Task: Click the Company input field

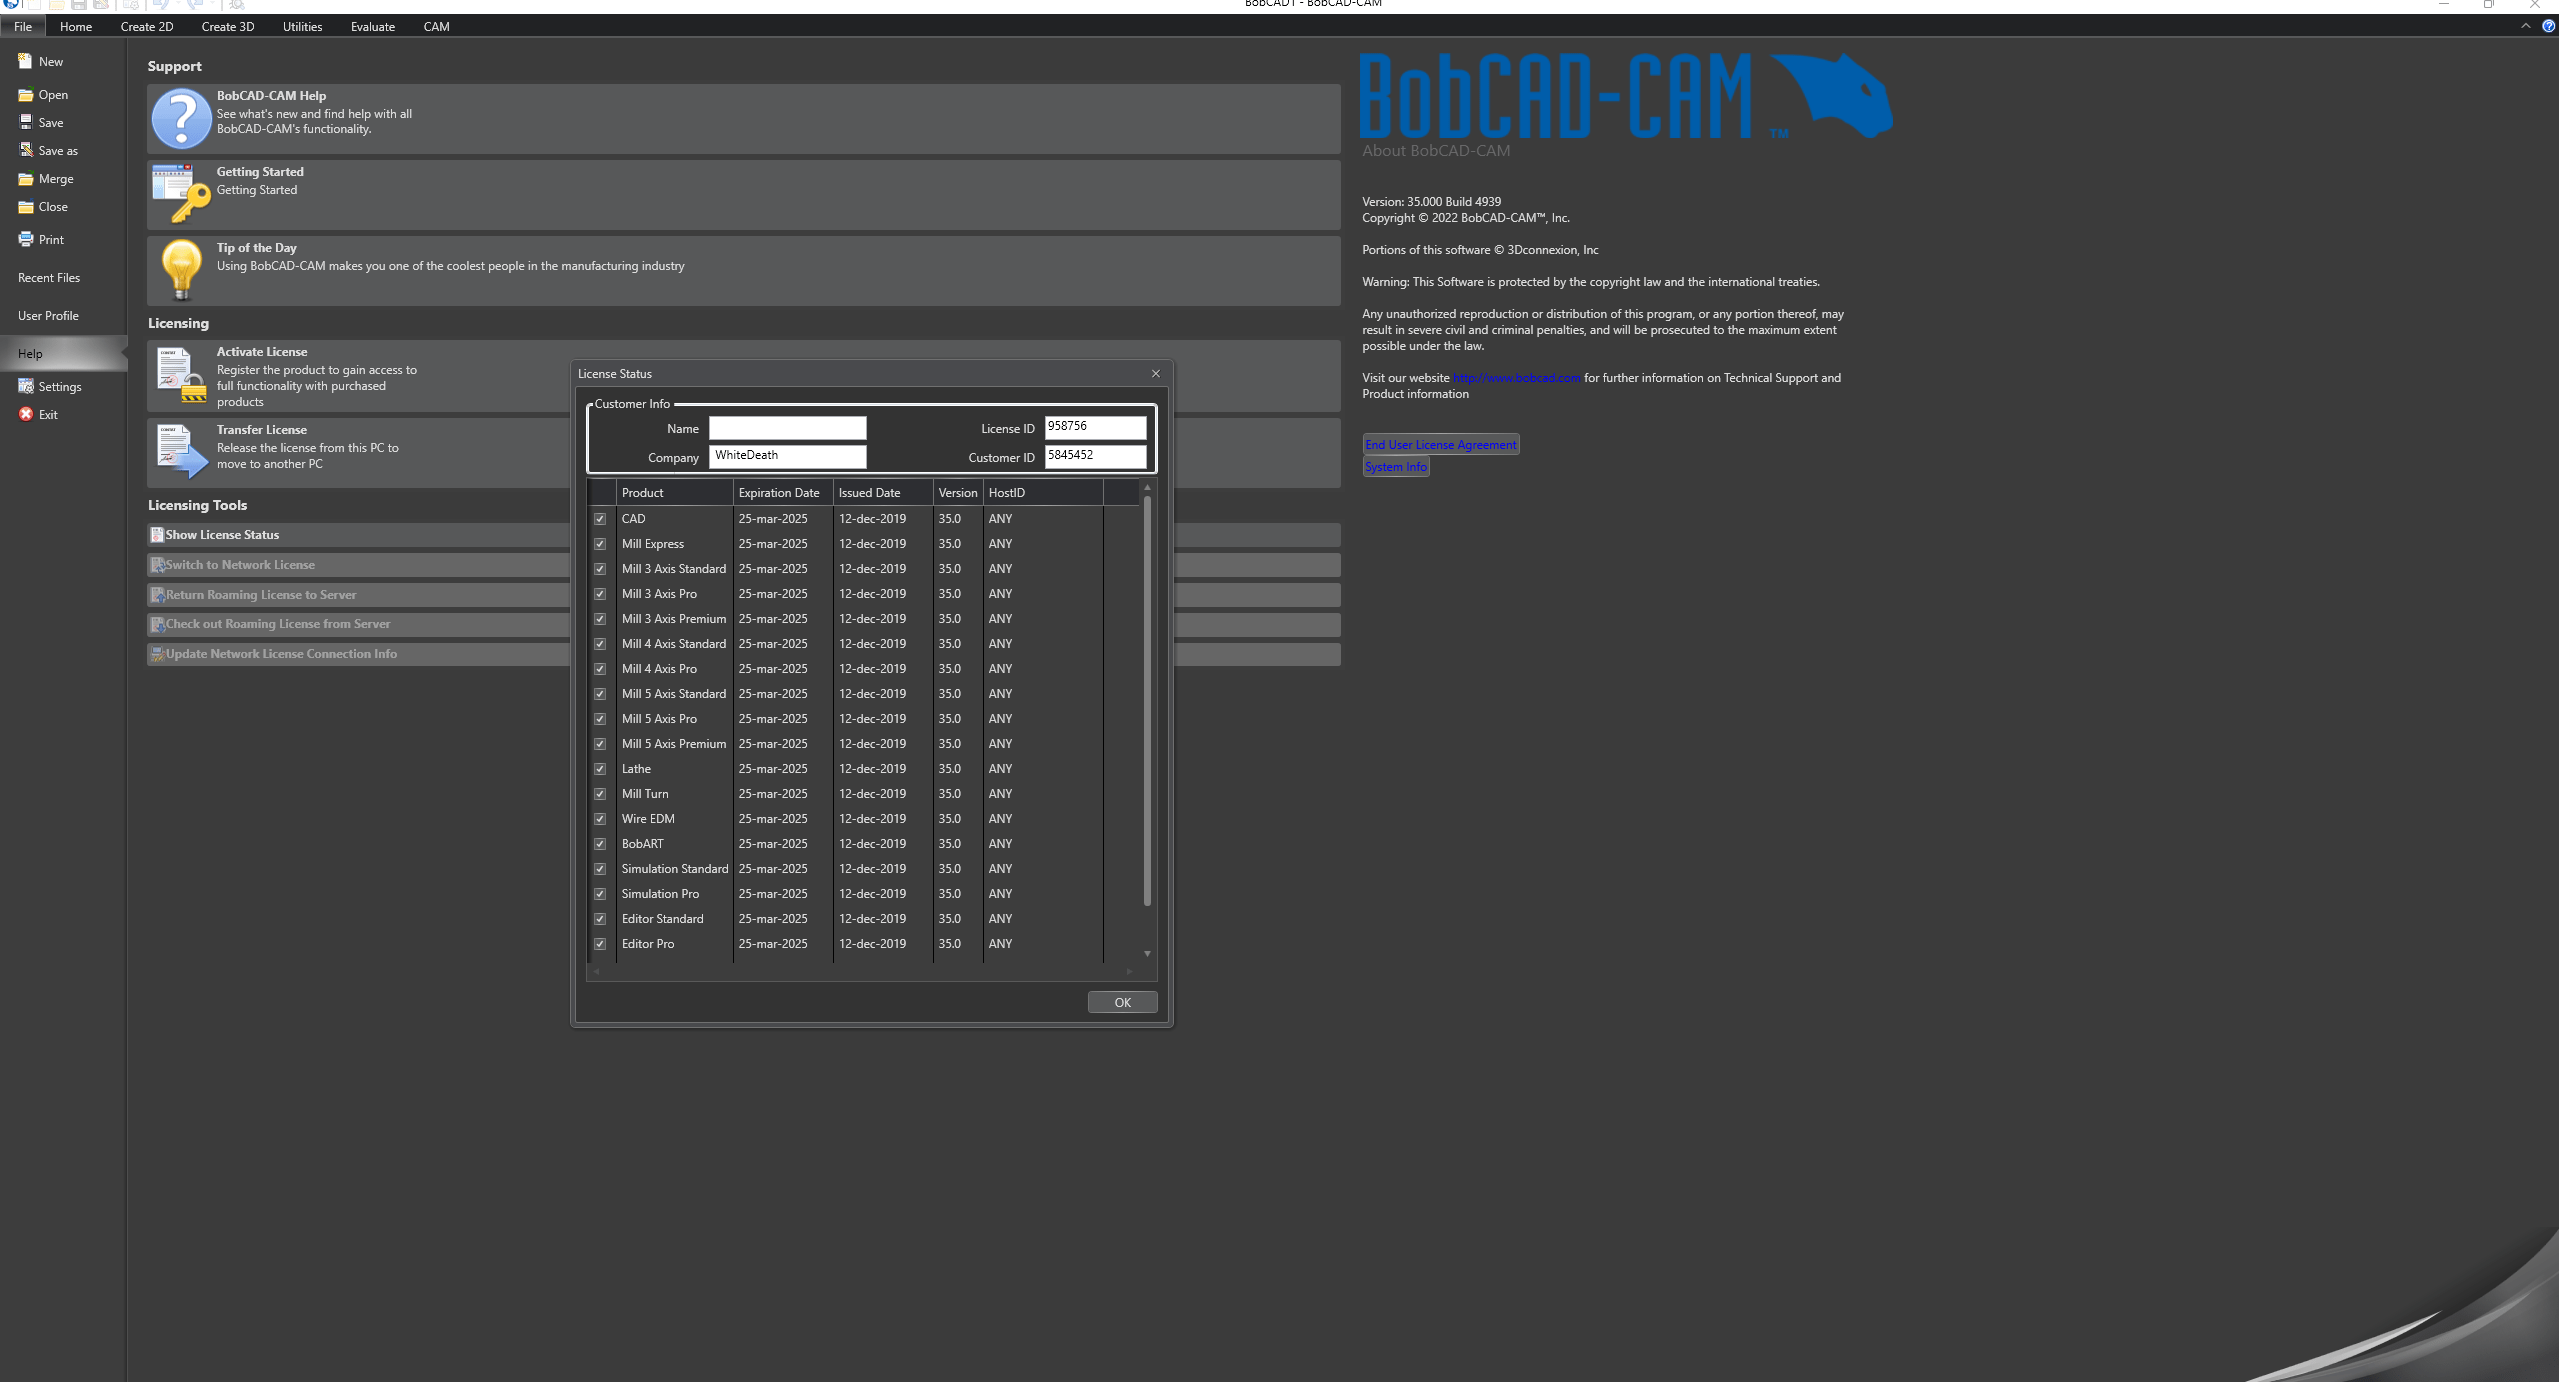Action: (x=787, y=456)
